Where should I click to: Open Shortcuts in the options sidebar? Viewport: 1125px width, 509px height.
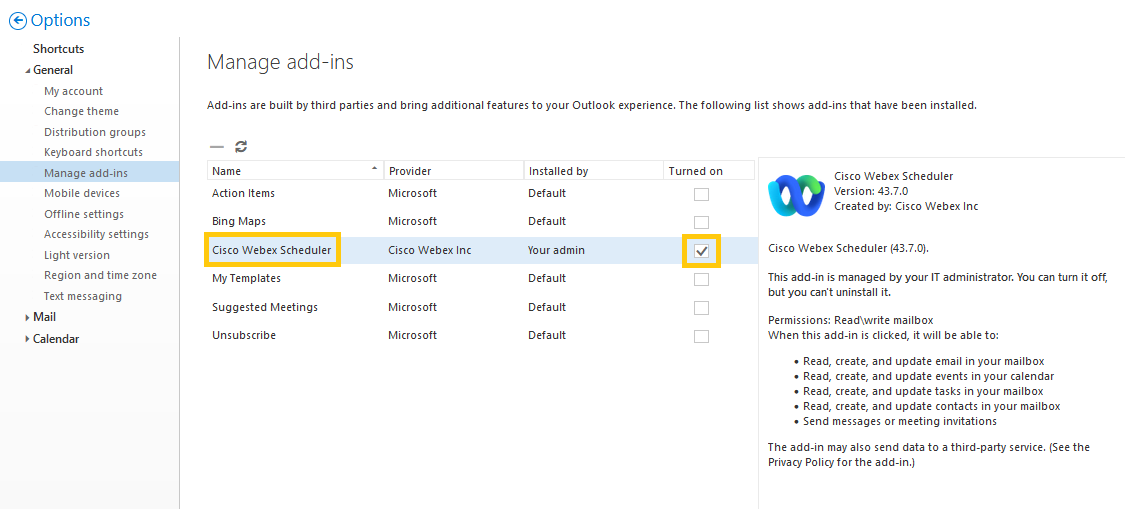58,49
